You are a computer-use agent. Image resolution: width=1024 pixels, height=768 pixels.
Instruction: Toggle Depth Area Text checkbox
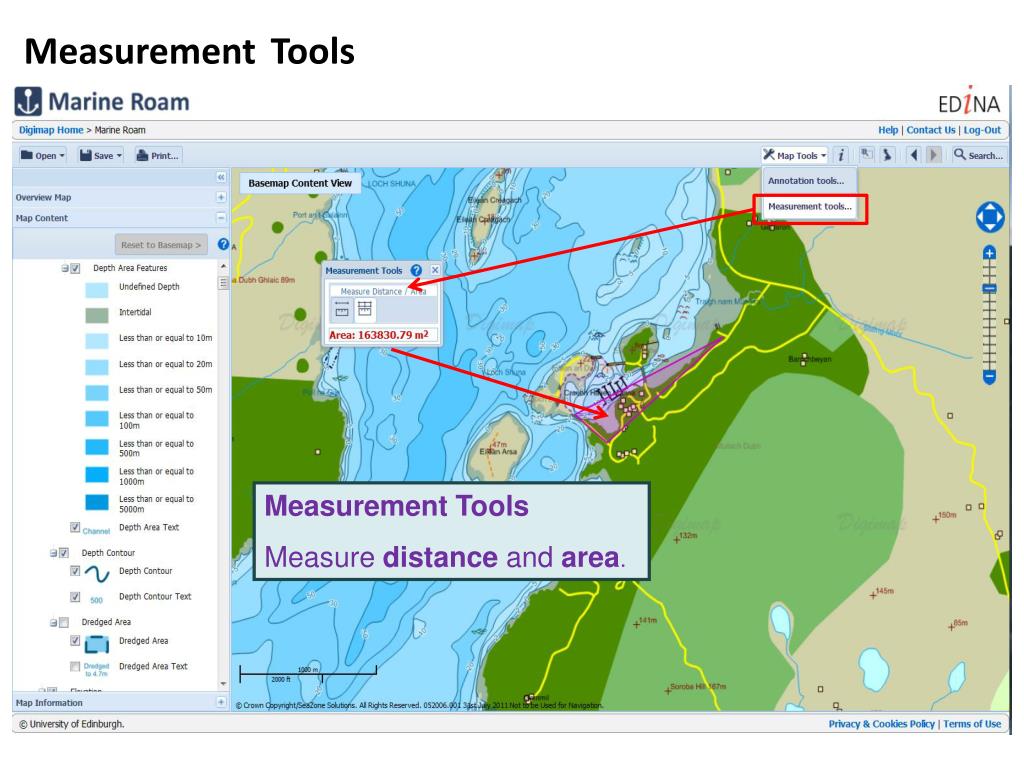(x=75, y=527)
